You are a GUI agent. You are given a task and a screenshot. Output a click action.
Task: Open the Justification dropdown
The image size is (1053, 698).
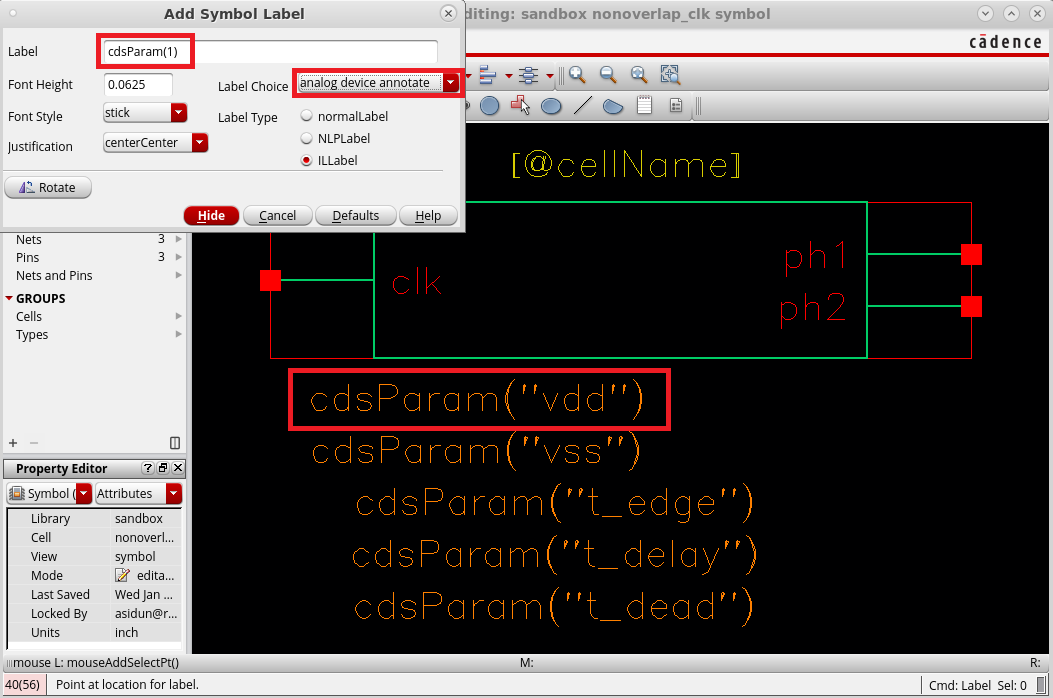coord(199,143)
